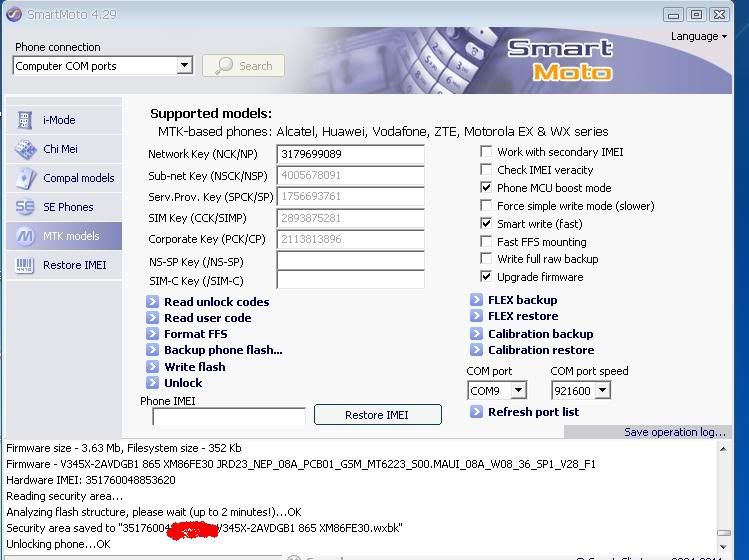
Task: Click the MTK models sidebar icon
Action: coord(25,236)
